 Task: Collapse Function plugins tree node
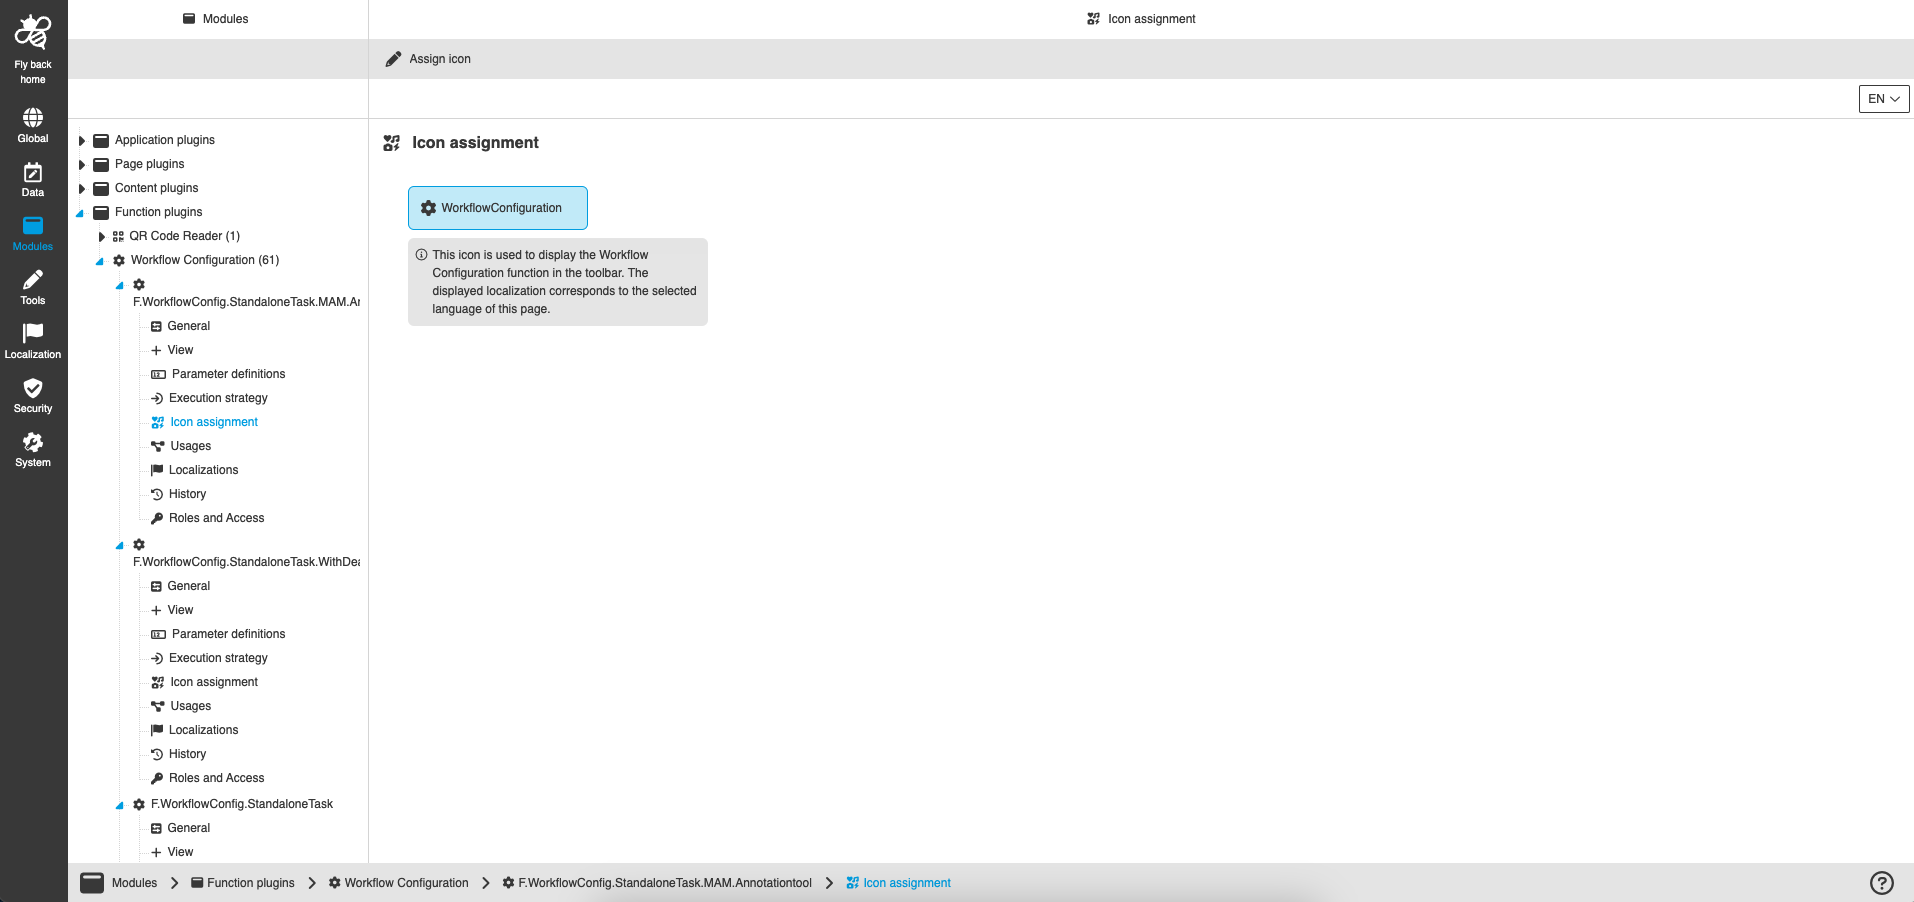[x=80, y=213]
